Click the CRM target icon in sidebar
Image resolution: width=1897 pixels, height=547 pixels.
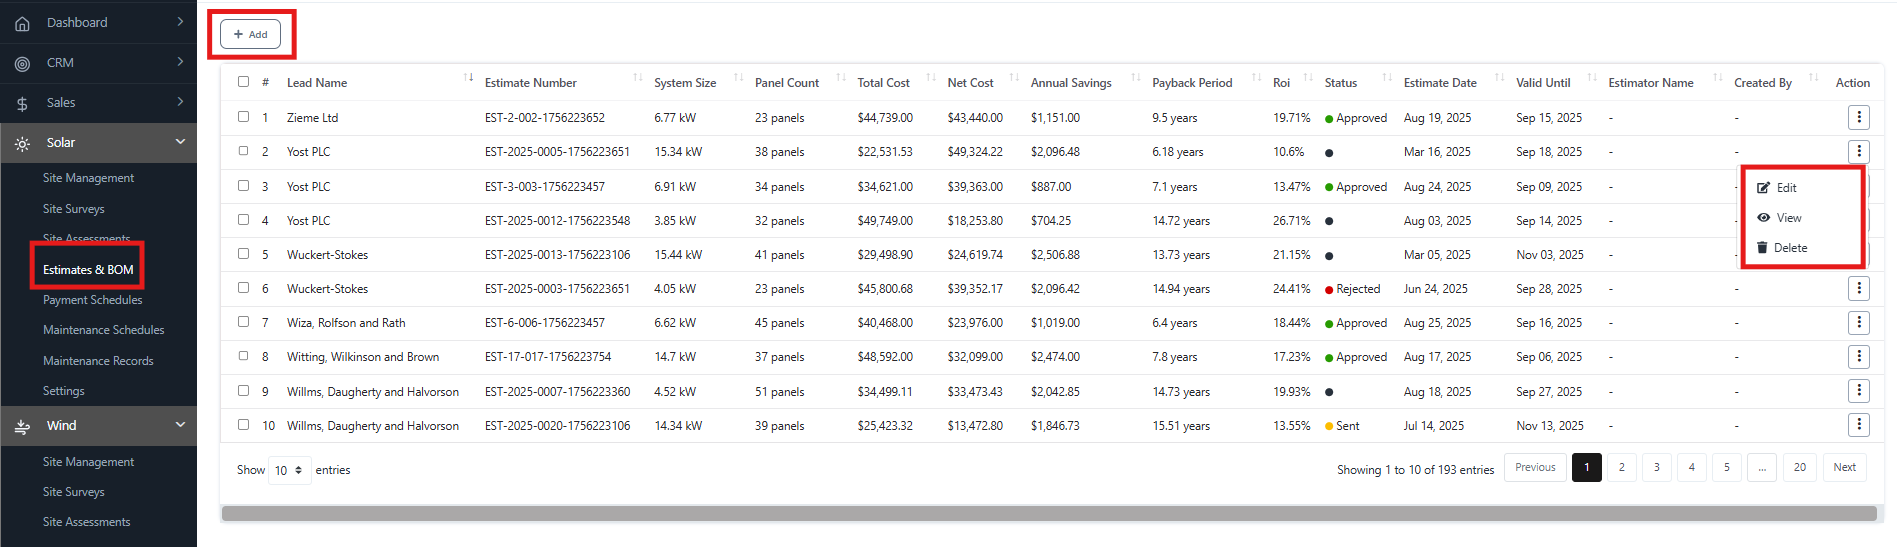[22, 63]
